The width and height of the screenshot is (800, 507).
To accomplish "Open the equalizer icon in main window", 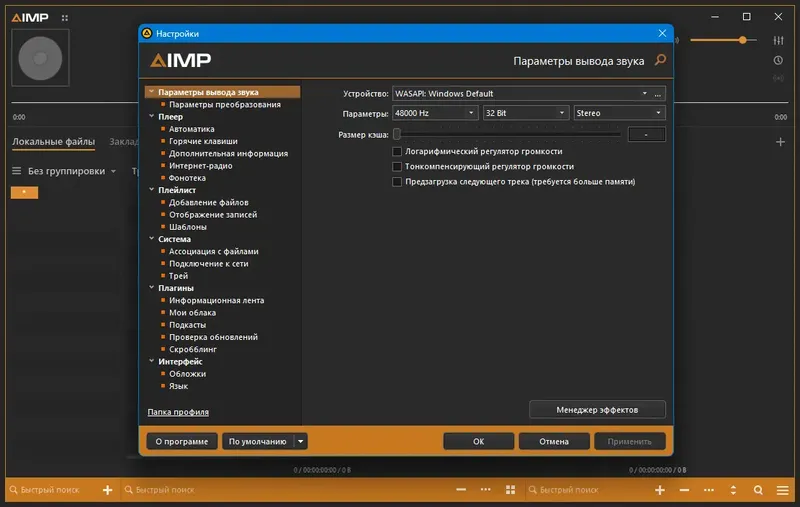I will 778,40.
